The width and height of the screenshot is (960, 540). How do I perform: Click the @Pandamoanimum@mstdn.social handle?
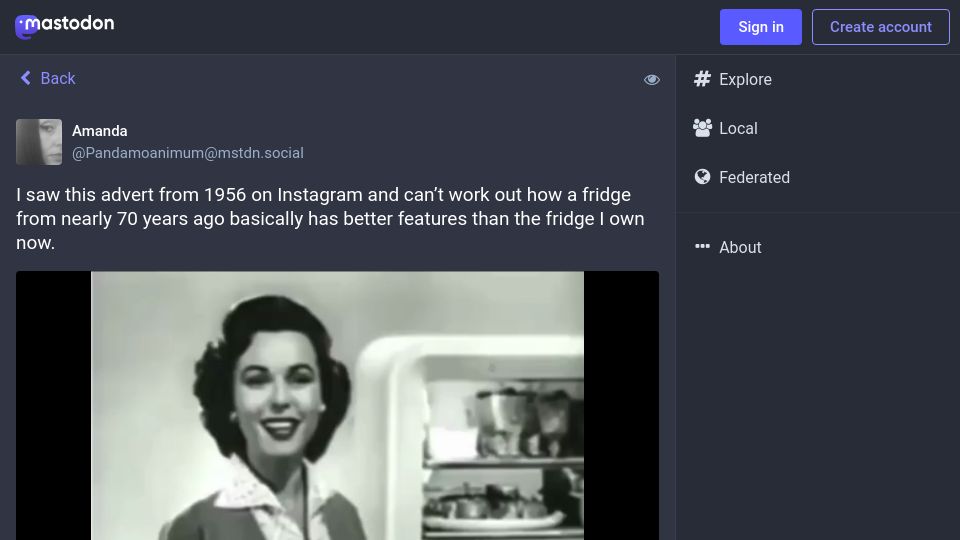pyautogui.click(x=188, y=153)
